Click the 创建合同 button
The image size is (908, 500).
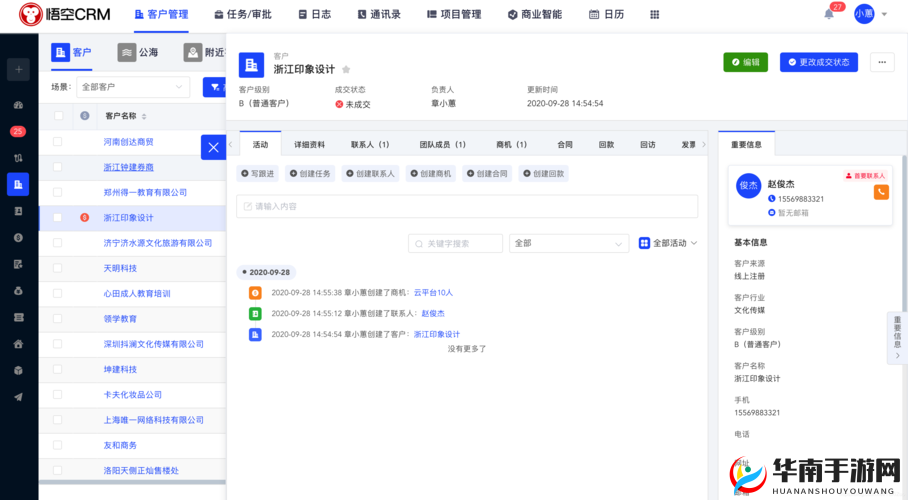(487, 173)
